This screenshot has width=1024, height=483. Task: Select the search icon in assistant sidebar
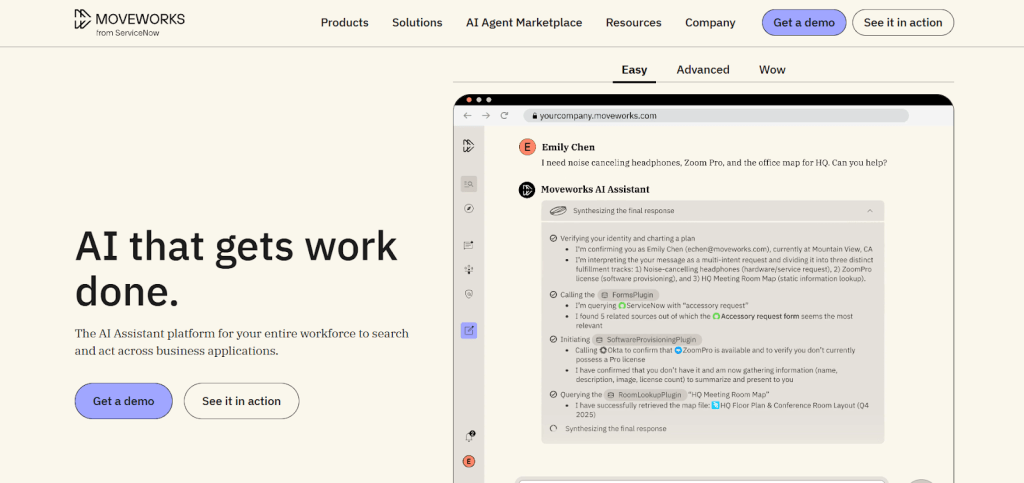[x=469, y=184]
